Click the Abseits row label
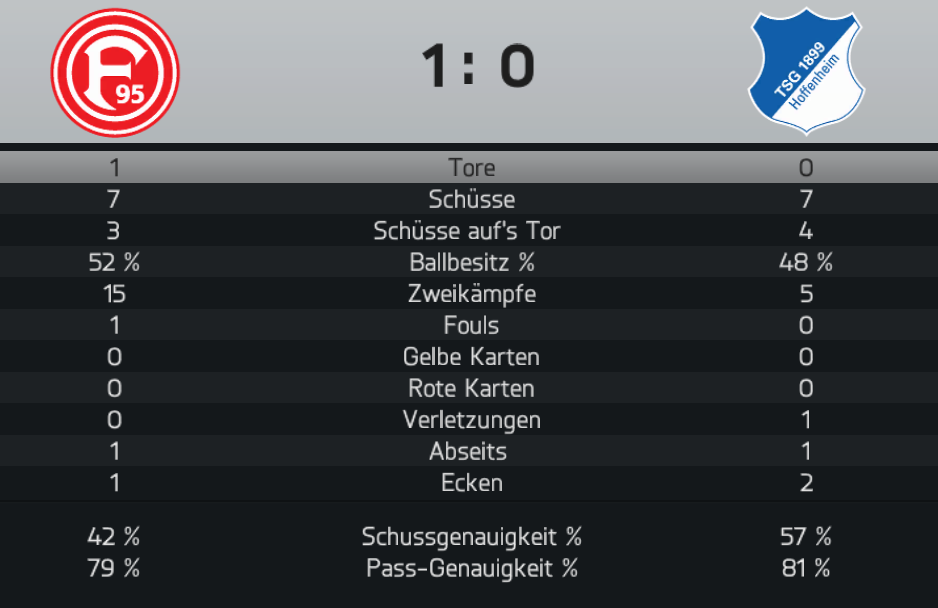The height and width of the screenshot is (608, 938). pyautogui.click(x=468, y=452)
